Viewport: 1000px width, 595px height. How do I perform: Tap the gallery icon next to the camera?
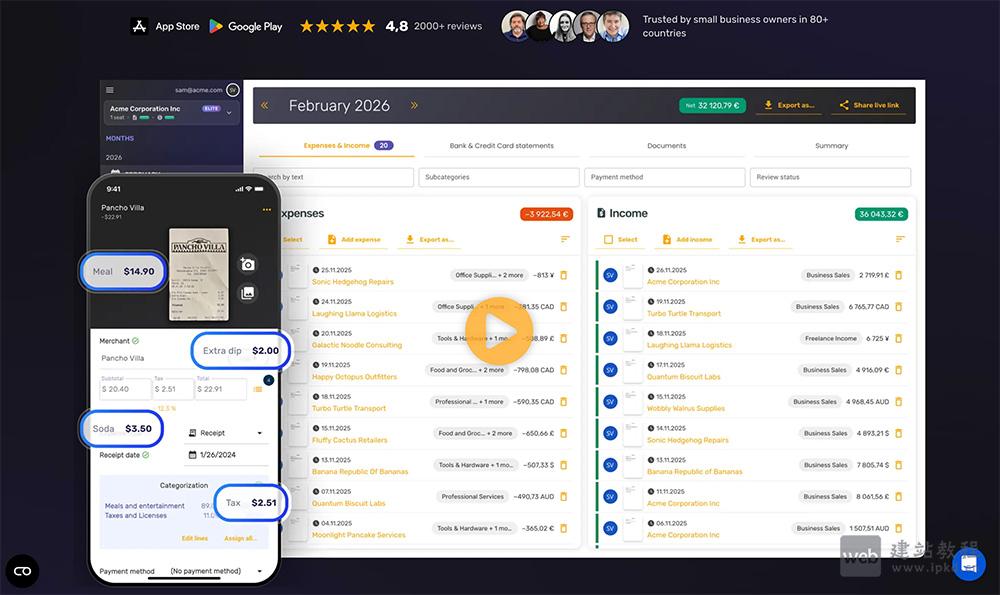(x=249, y=292)
